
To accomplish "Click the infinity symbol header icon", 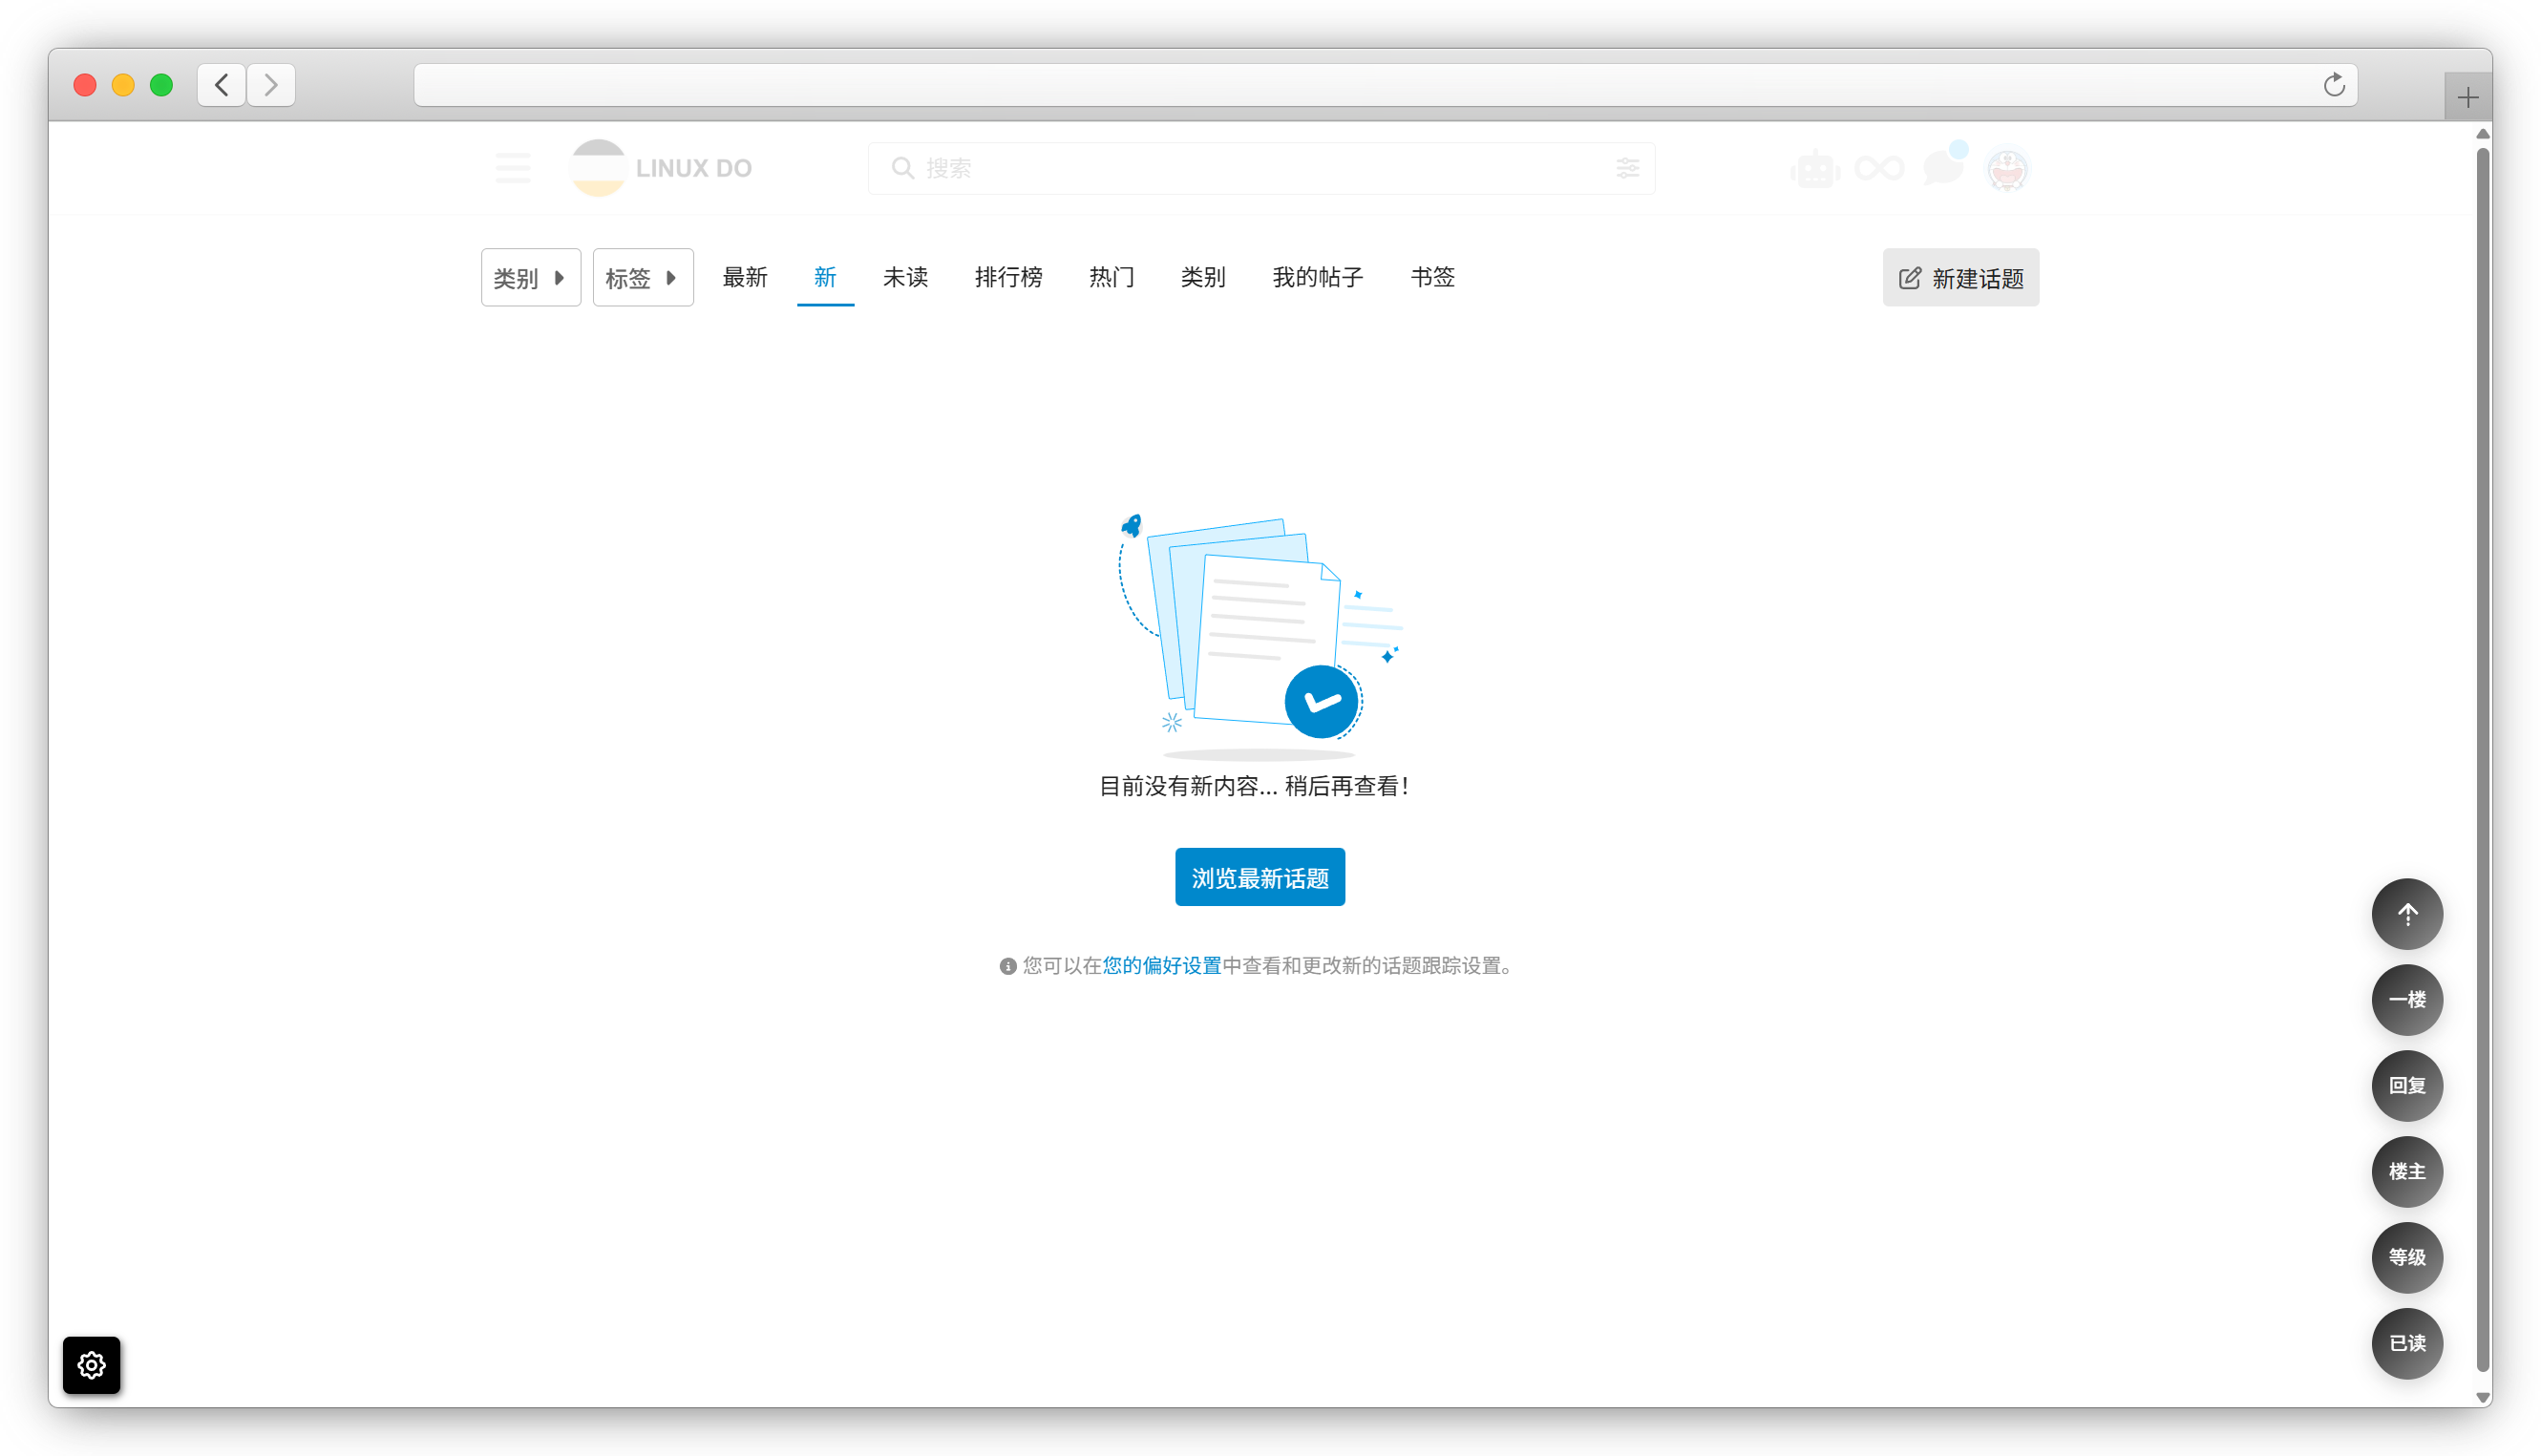I will click(x=1879, y=168).
